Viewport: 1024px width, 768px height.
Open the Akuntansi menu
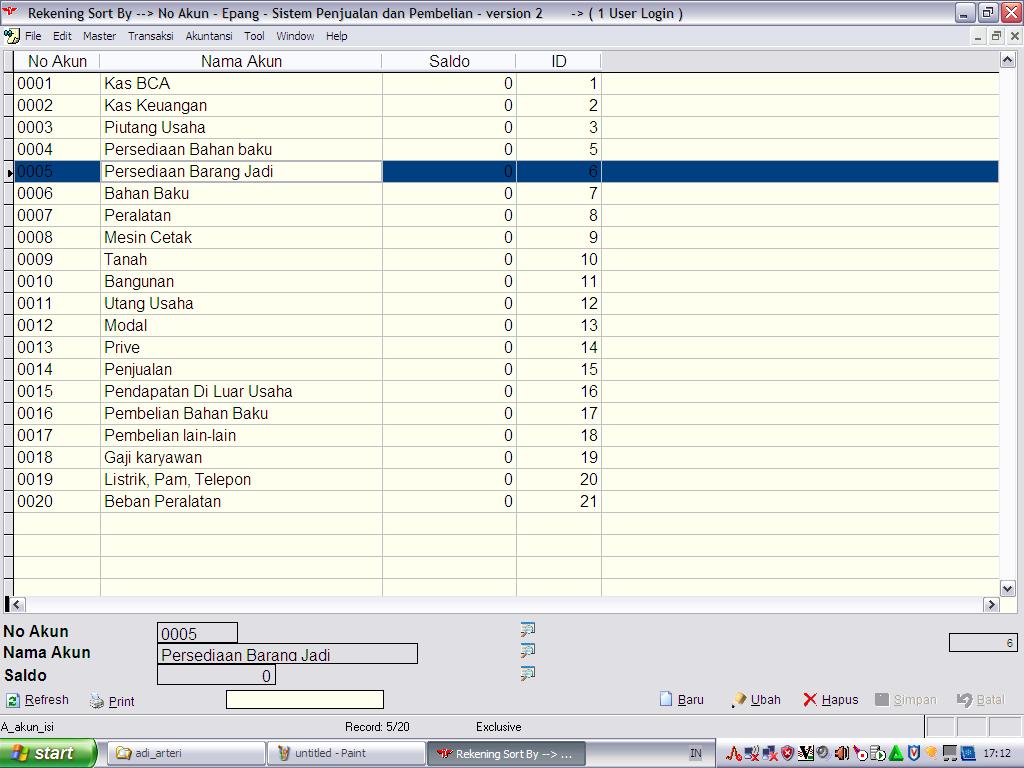208,36
